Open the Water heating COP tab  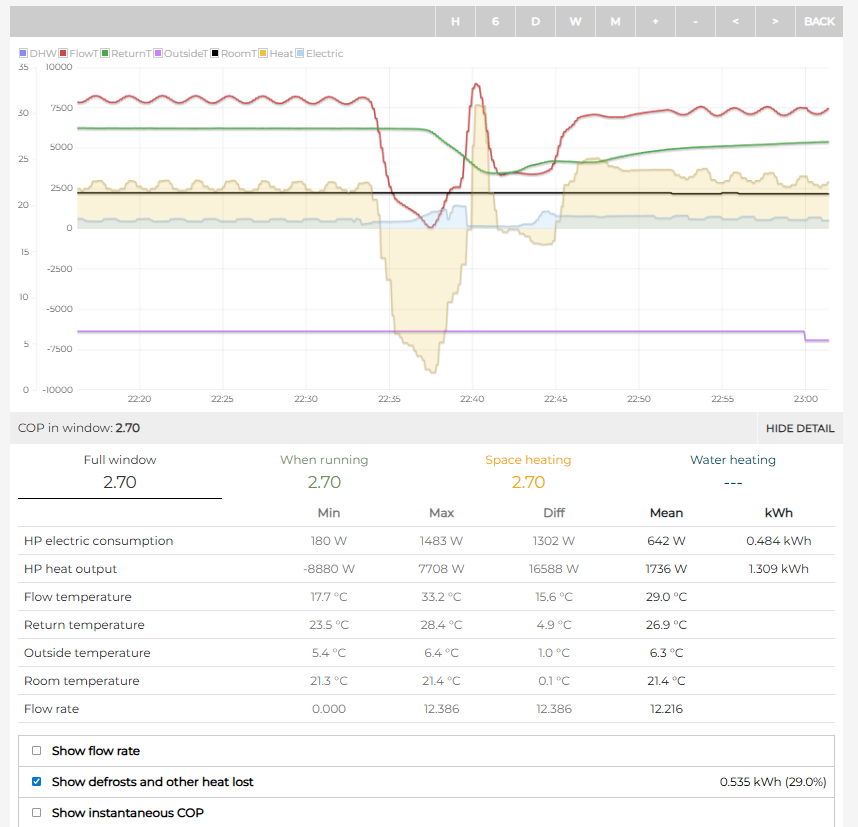(x=732, y=472)
